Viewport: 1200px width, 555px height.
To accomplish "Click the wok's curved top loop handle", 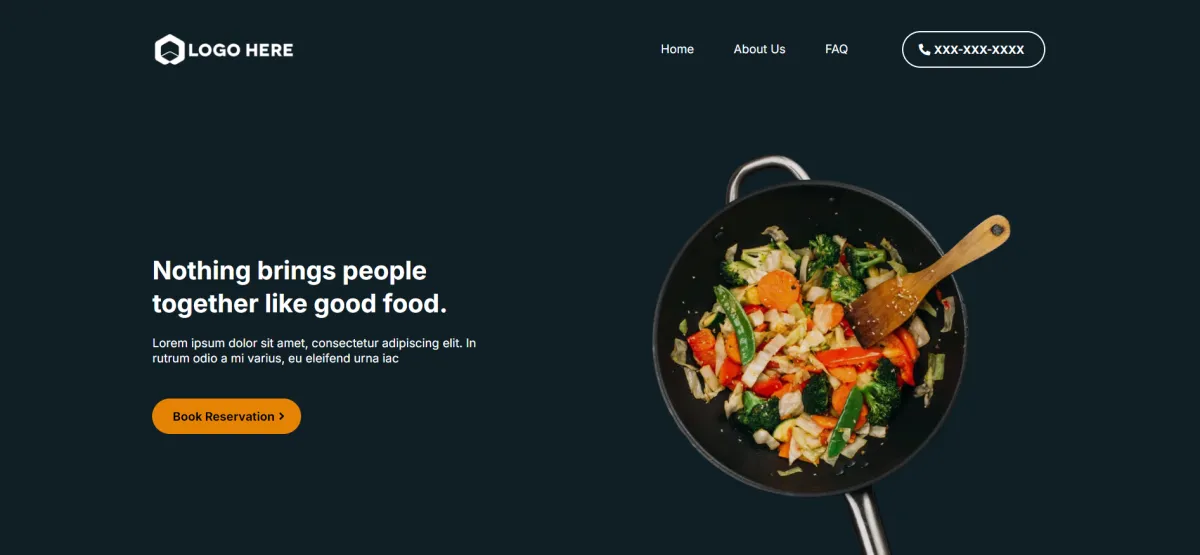I will [x=765, y=172].
